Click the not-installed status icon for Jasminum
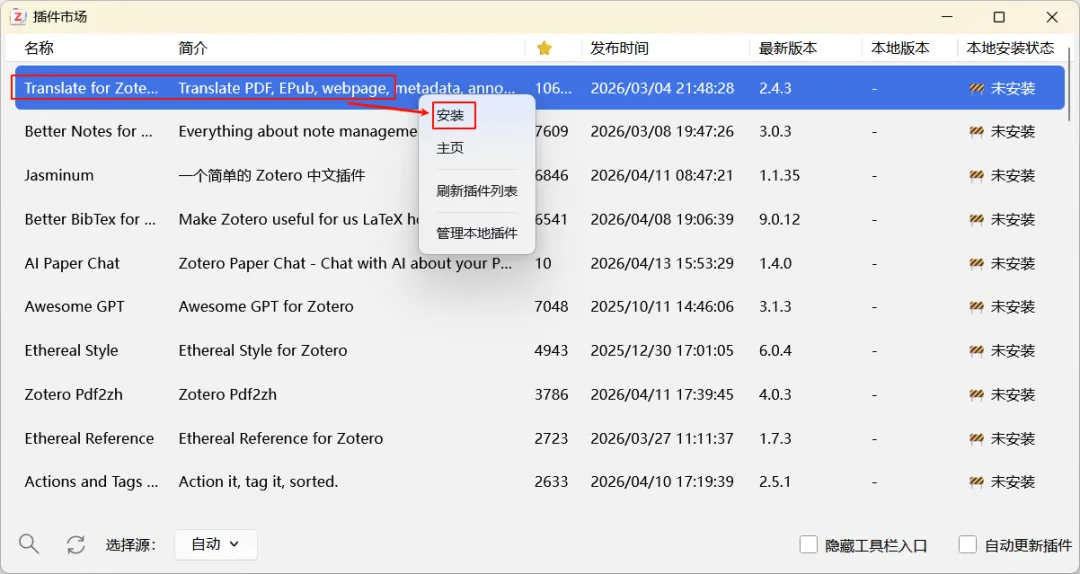This screenshot has height=574, width=1080. [x=976, y=176]
